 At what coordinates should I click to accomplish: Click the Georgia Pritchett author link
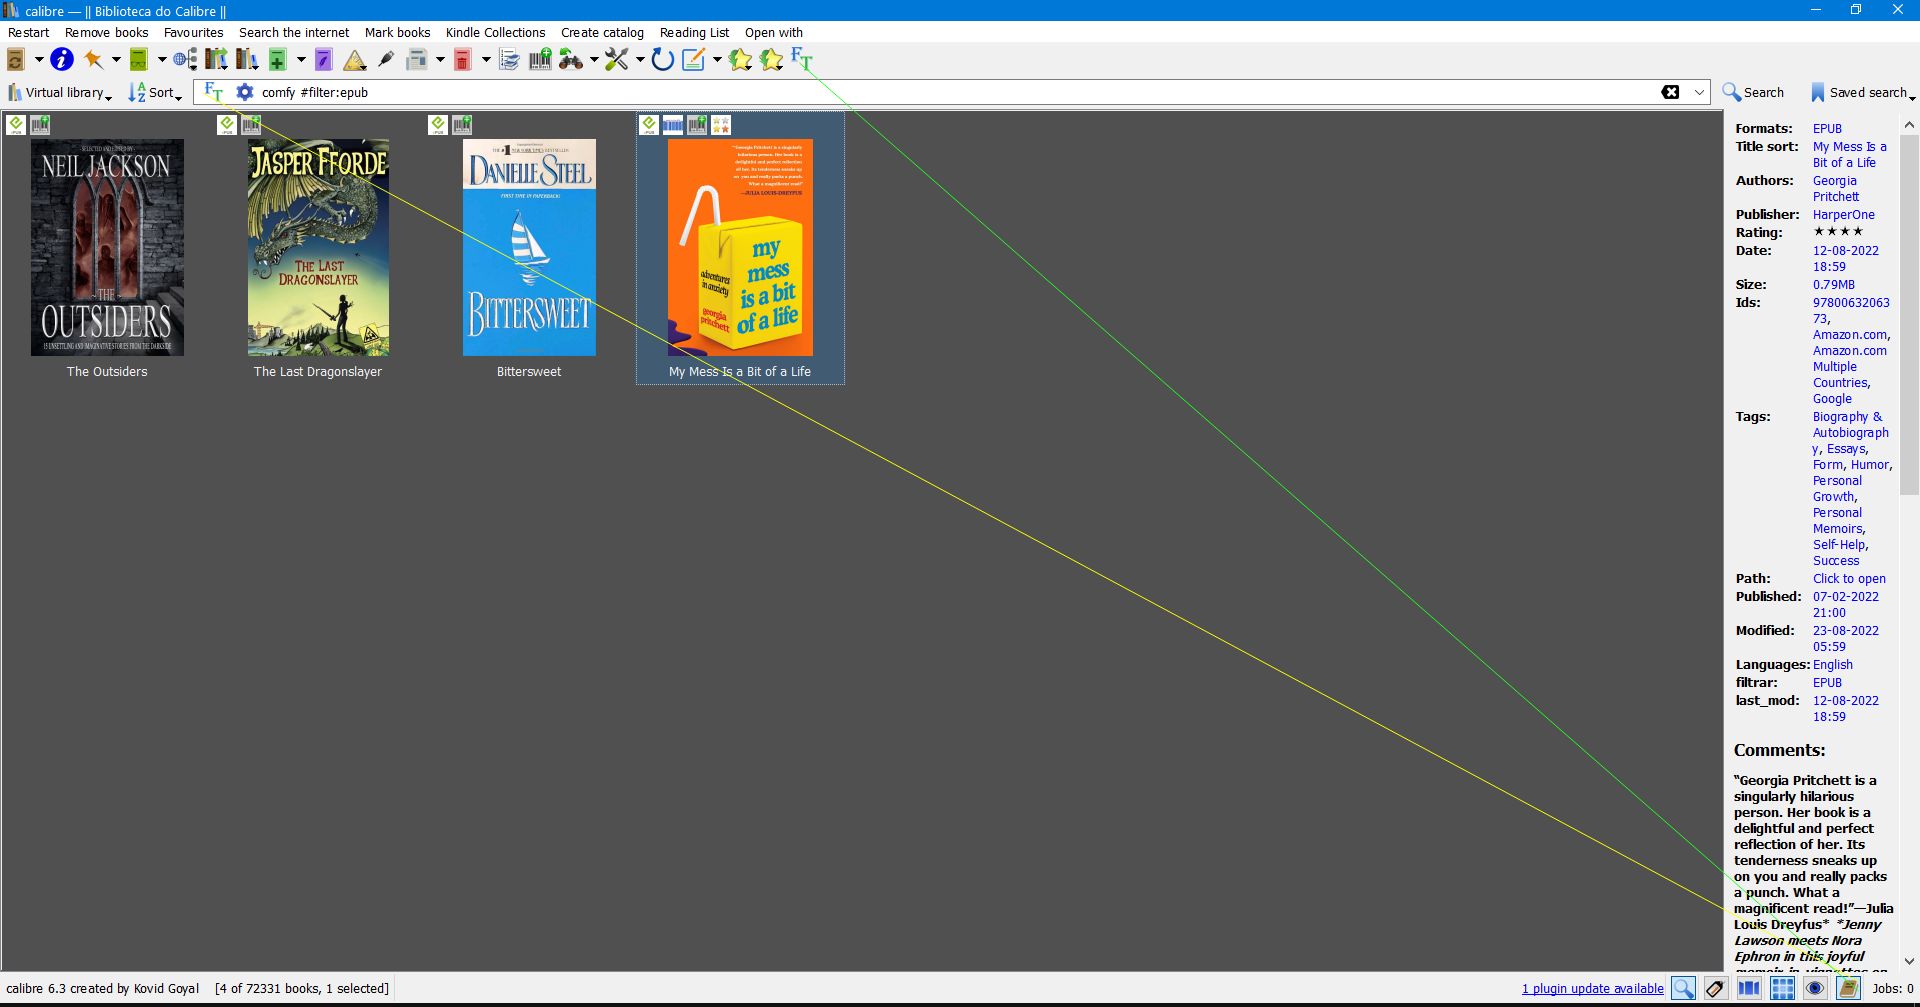click(x=1836, y=188)
